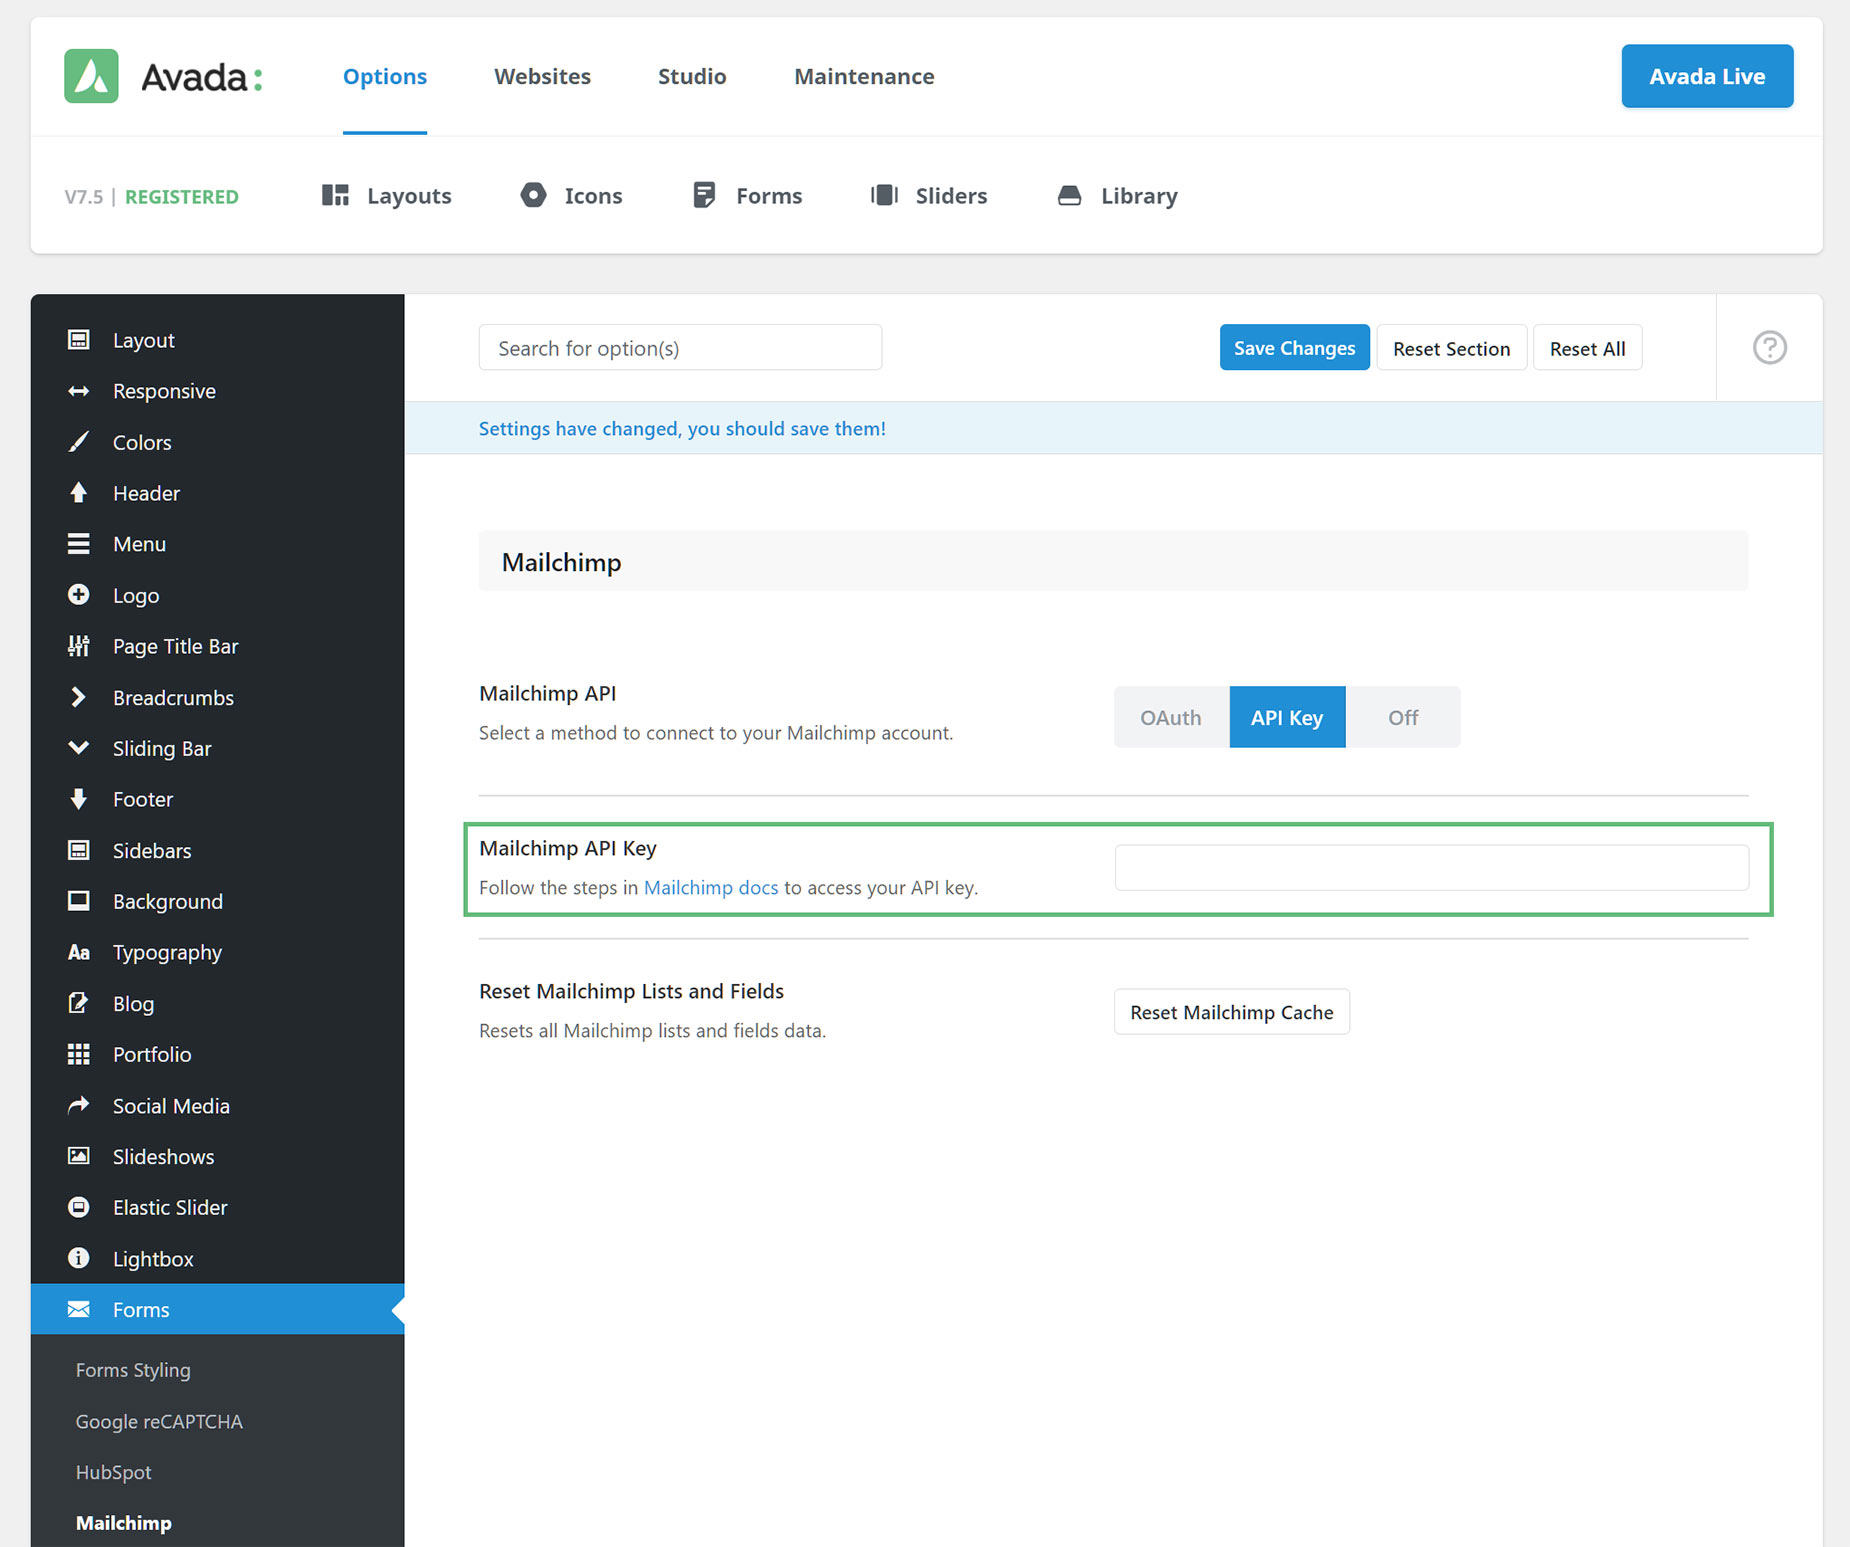Turn Mailchimp API Off
Screen dimensions: 1850x1547
(x=1403, y=717)
